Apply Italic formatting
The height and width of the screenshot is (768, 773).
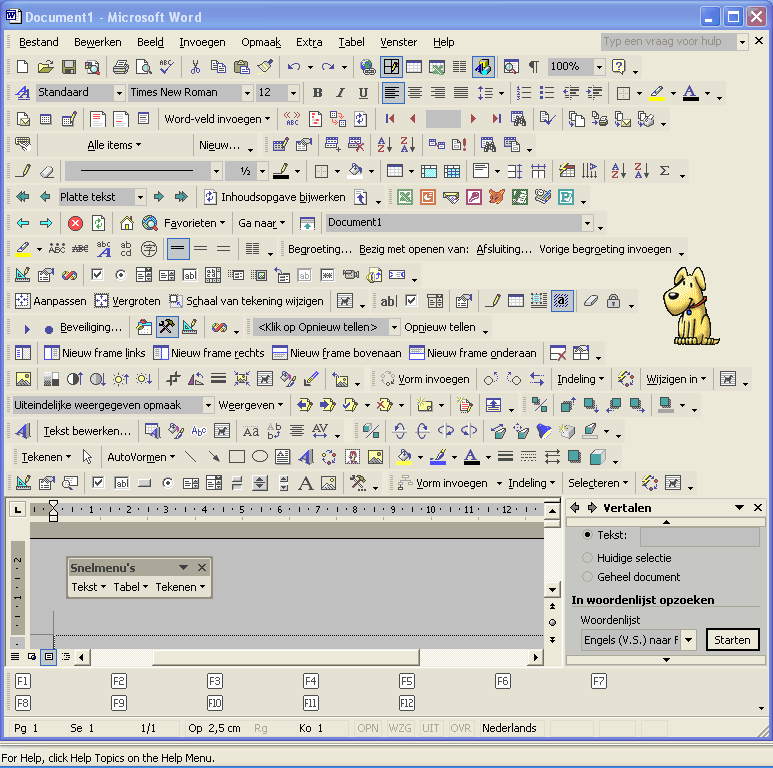340,93
